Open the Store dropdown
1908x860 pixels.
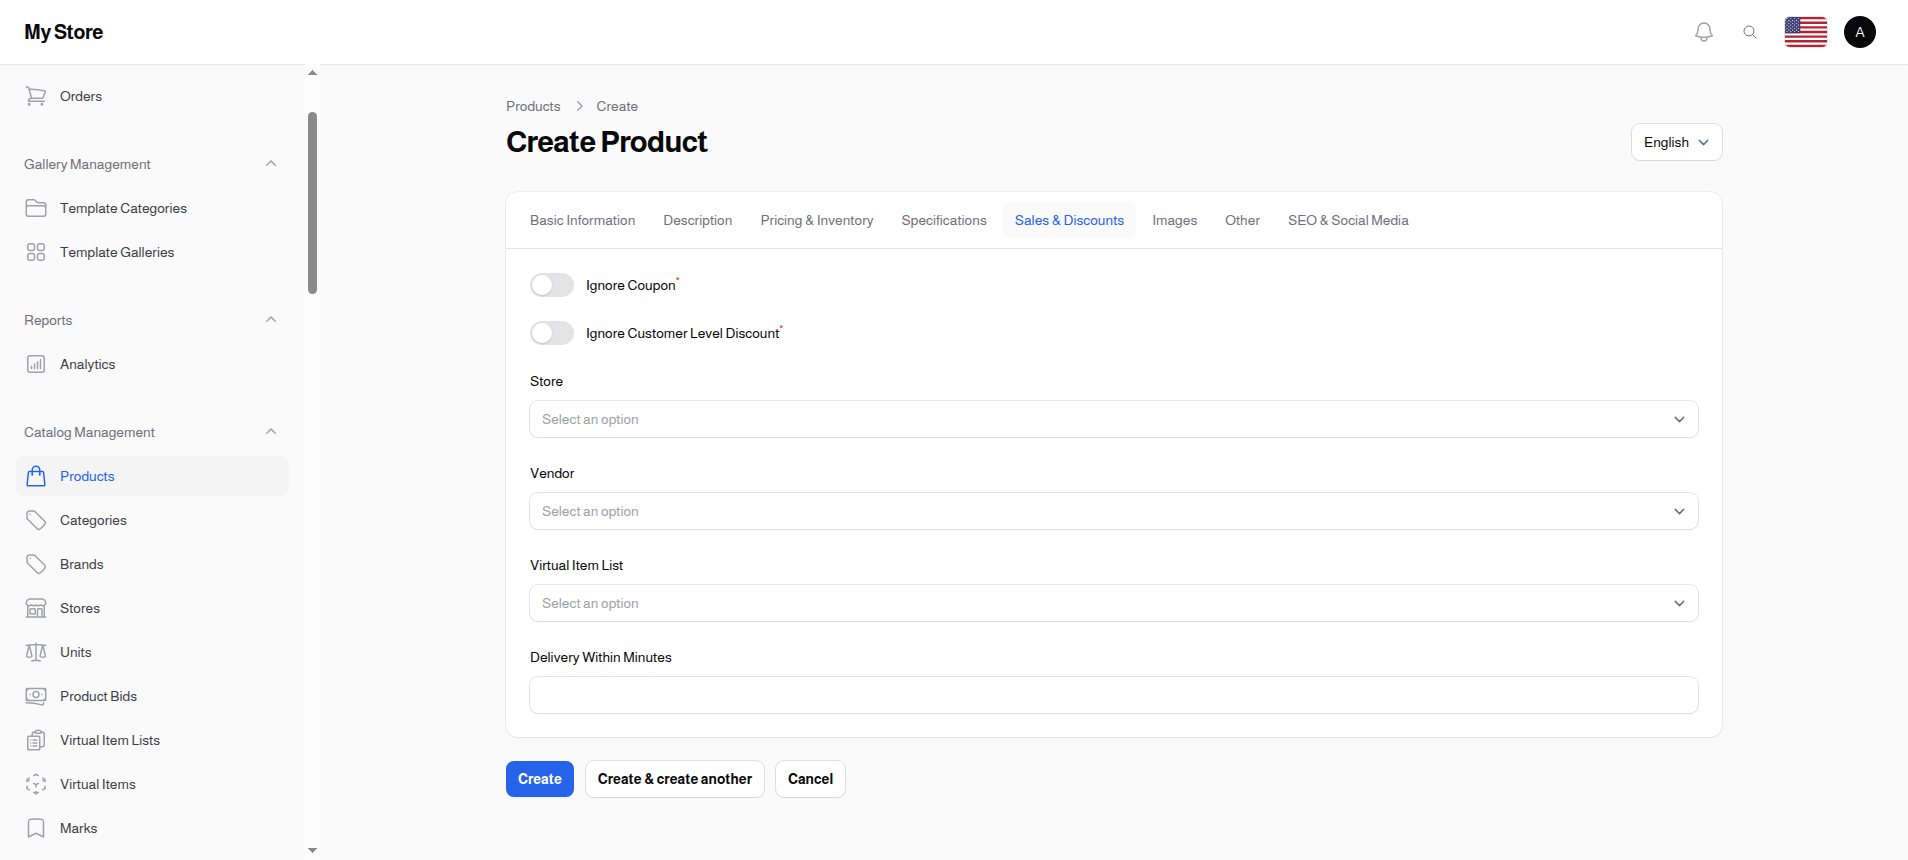[1113, 419]
